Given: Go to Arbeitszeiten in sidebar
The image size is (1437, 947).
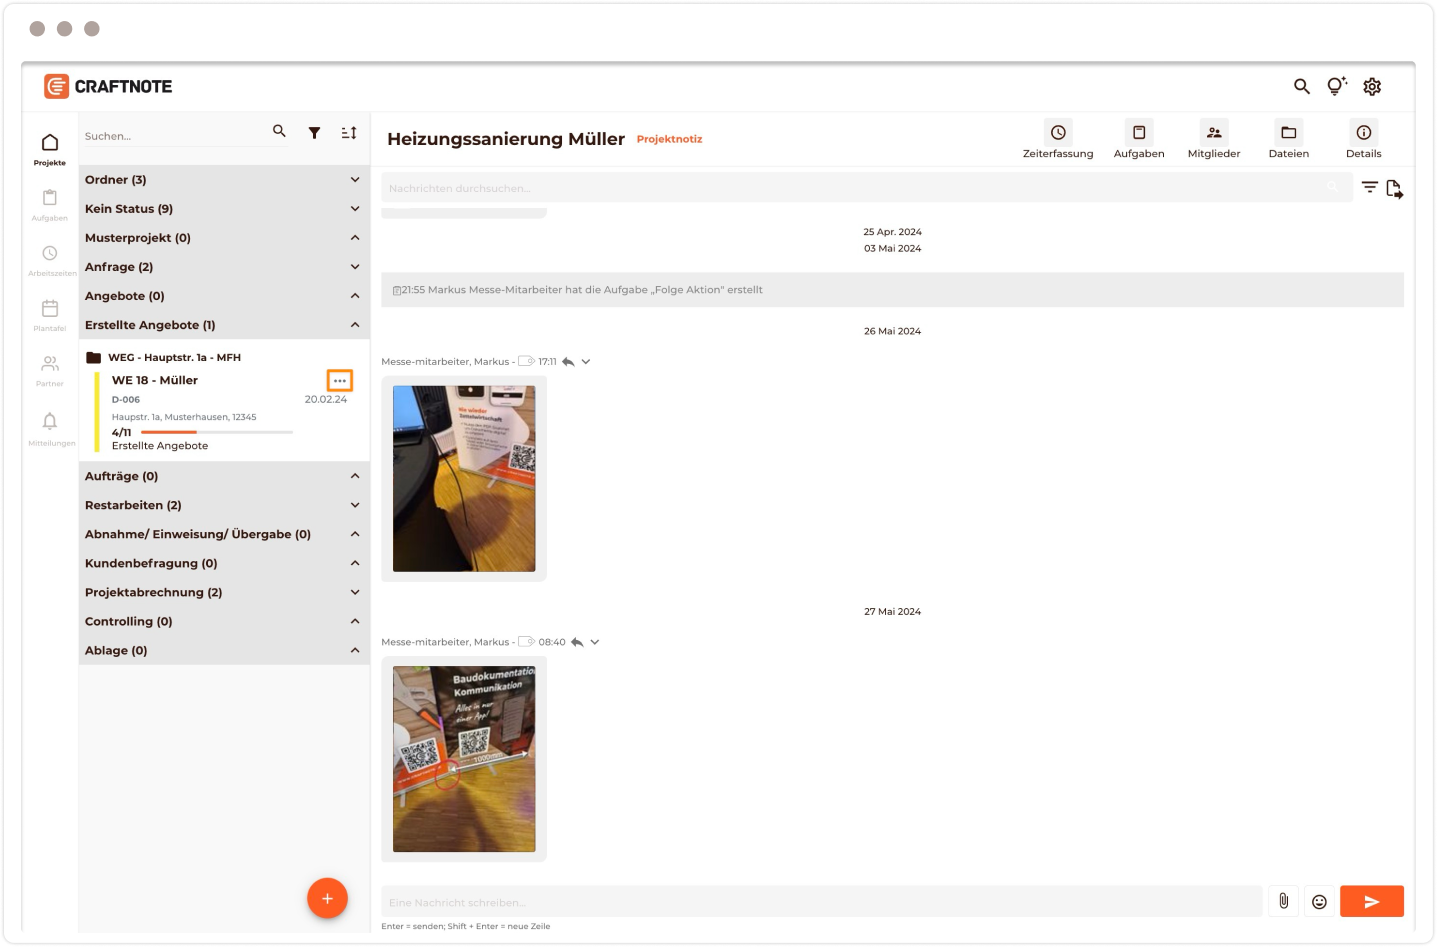Looking at the screenshot, I should click(50, 259).
